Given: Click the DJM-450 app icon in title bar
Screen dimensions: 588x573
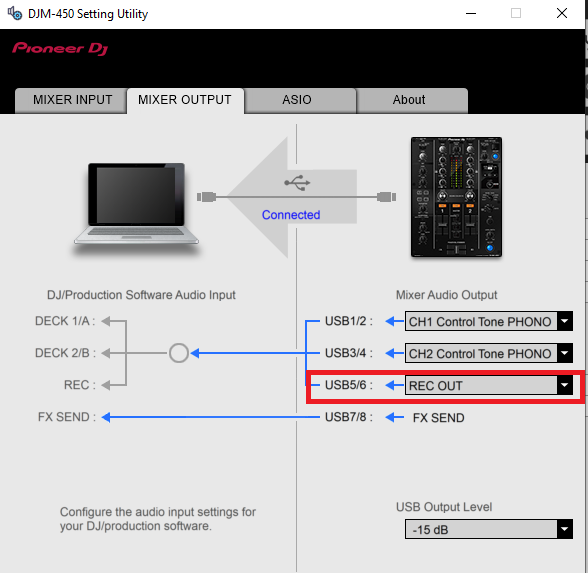Looking at the screenshot, I should click(x=15, y=14).
